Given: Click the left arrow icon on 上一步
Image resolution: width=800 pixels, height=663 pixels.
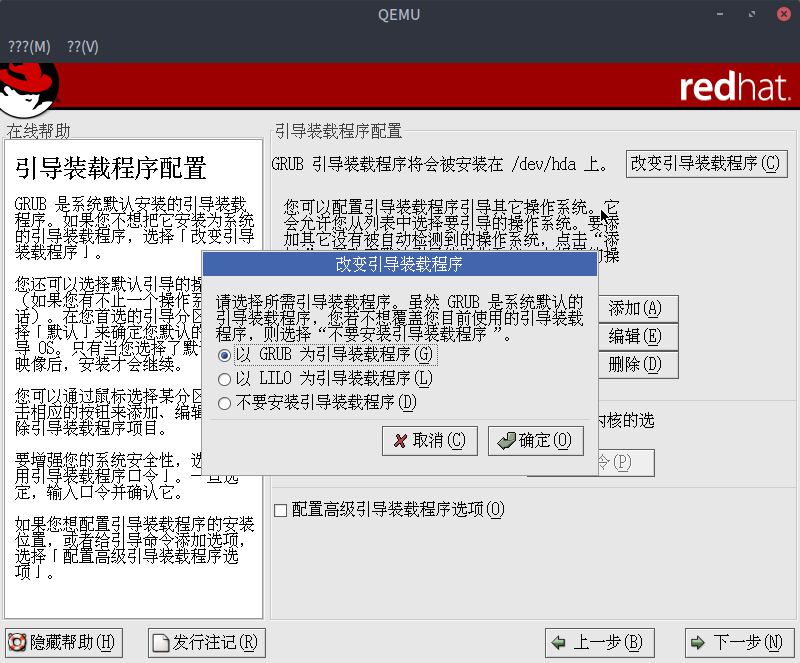Looking at the screenshot, I should 559,643.
